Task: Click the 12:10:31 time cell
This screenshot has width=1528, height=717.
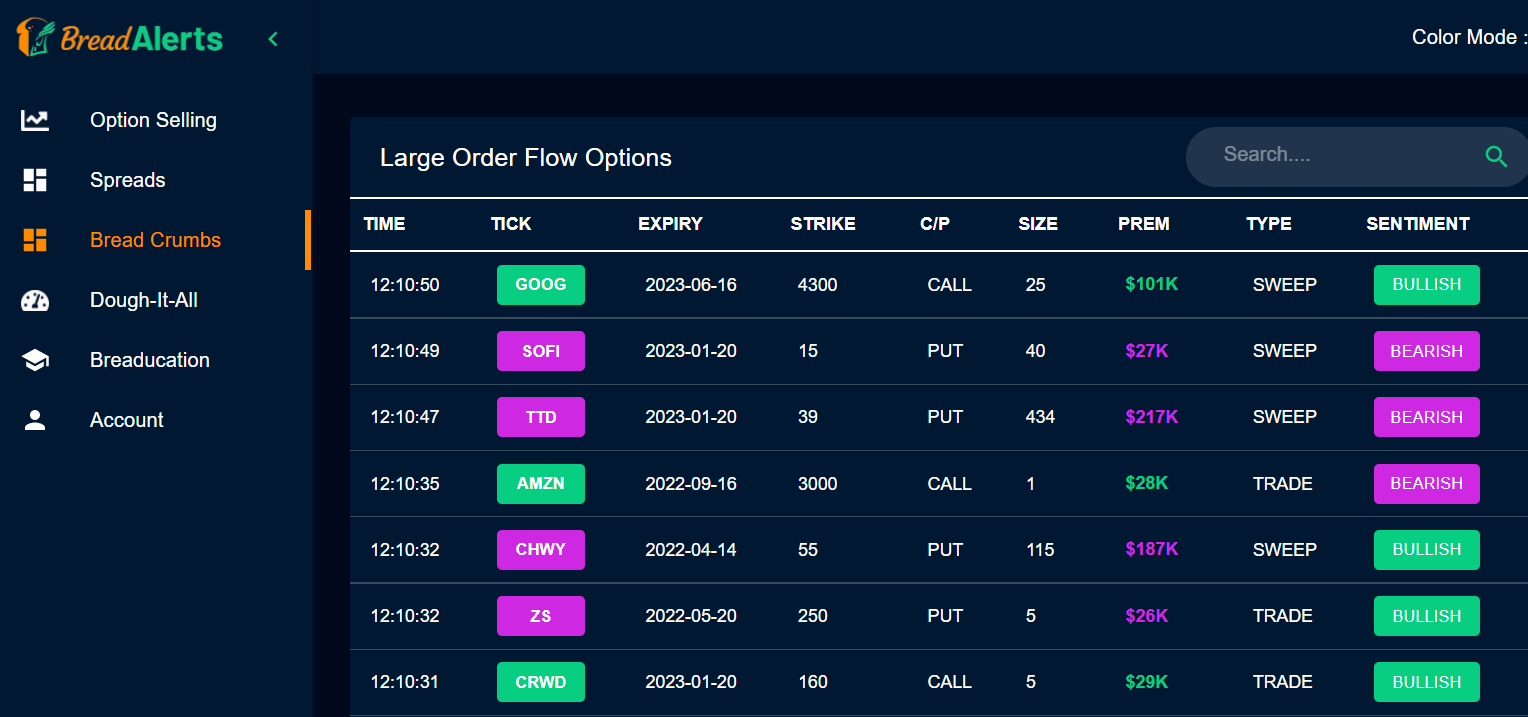Action: (x=405, y=682)
